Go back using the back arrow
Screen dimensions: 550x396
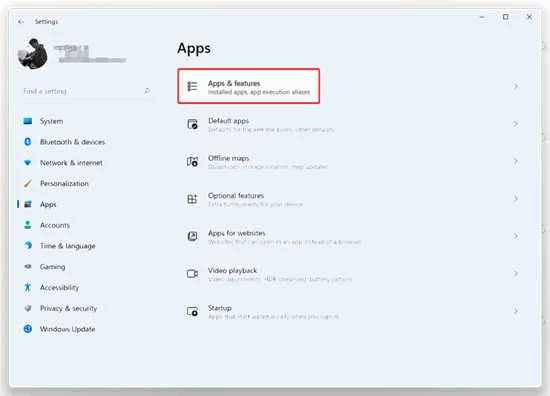(x=21, y=22)
